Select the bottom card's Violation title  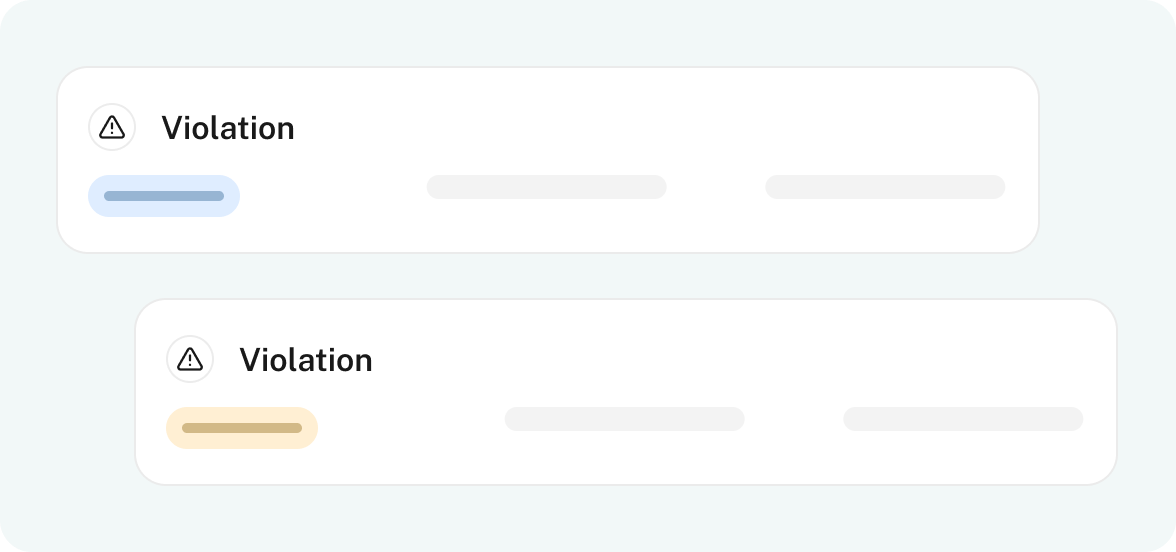[306, 360]
